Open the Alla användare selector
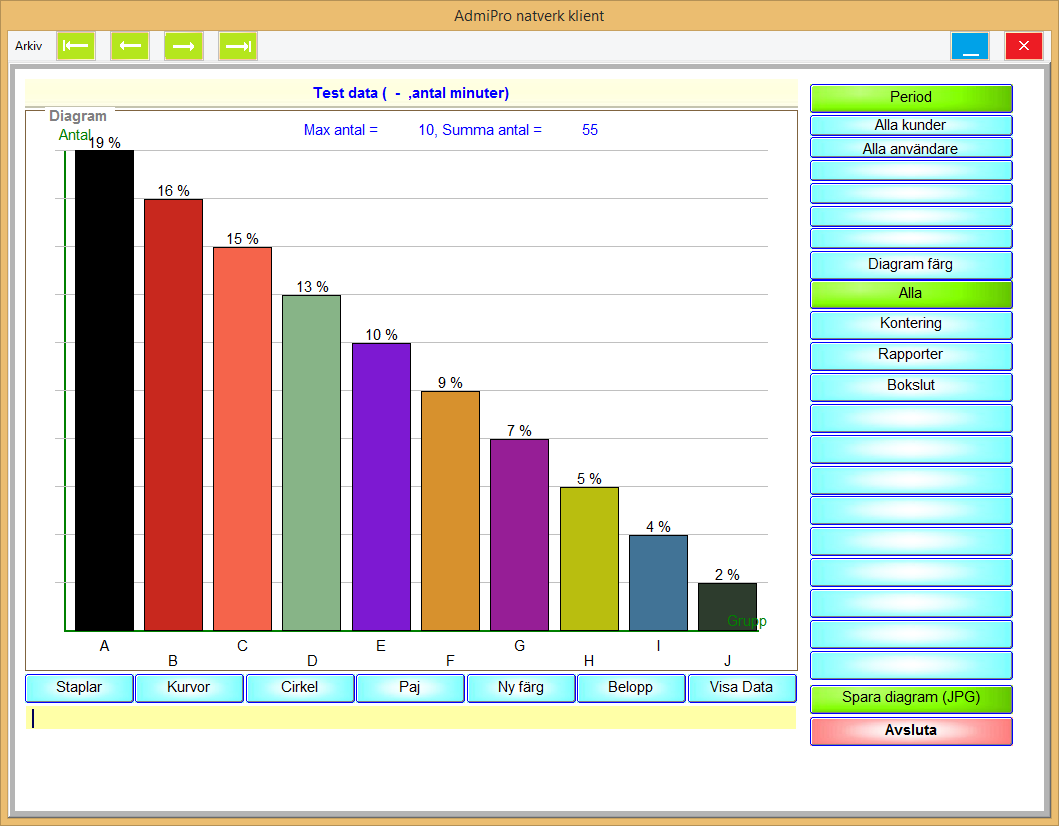Image resolution: width=1059 pixels, height=826 pixels. click(911, 148)
